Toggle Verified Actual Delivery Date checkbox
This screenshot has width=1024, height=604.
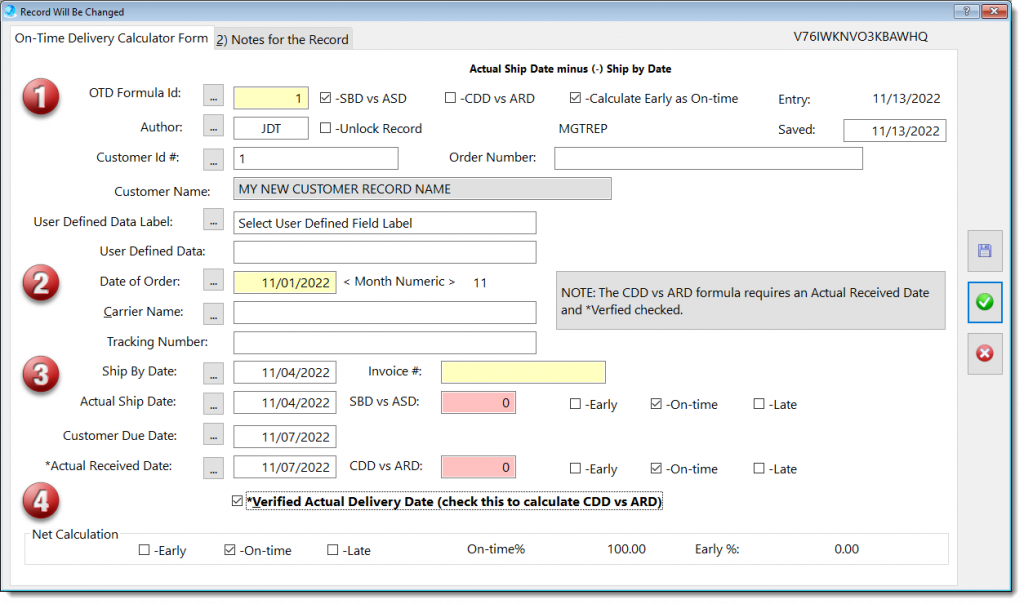click(x=237, y=501)
